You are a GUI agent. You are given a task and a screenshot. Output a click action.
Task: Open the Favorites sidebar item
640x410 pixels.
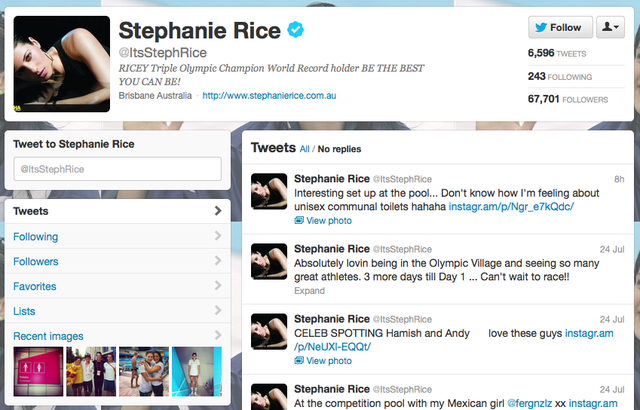click(118, 286)
